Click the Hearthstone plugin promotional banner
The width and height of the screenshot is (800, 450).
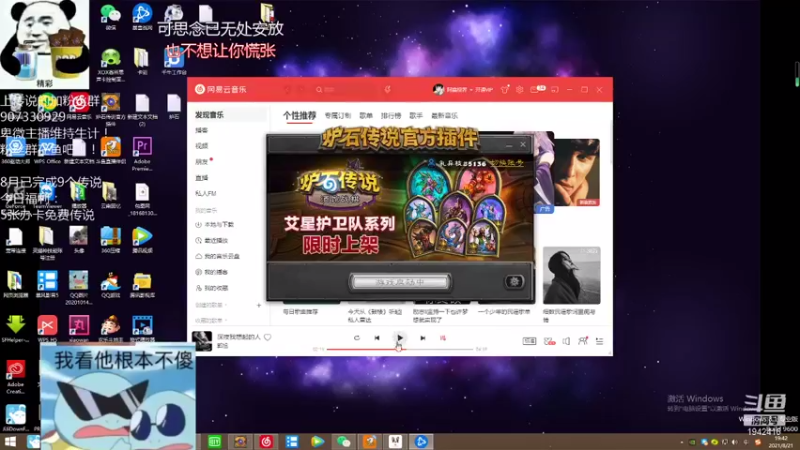tap(400, 207)
